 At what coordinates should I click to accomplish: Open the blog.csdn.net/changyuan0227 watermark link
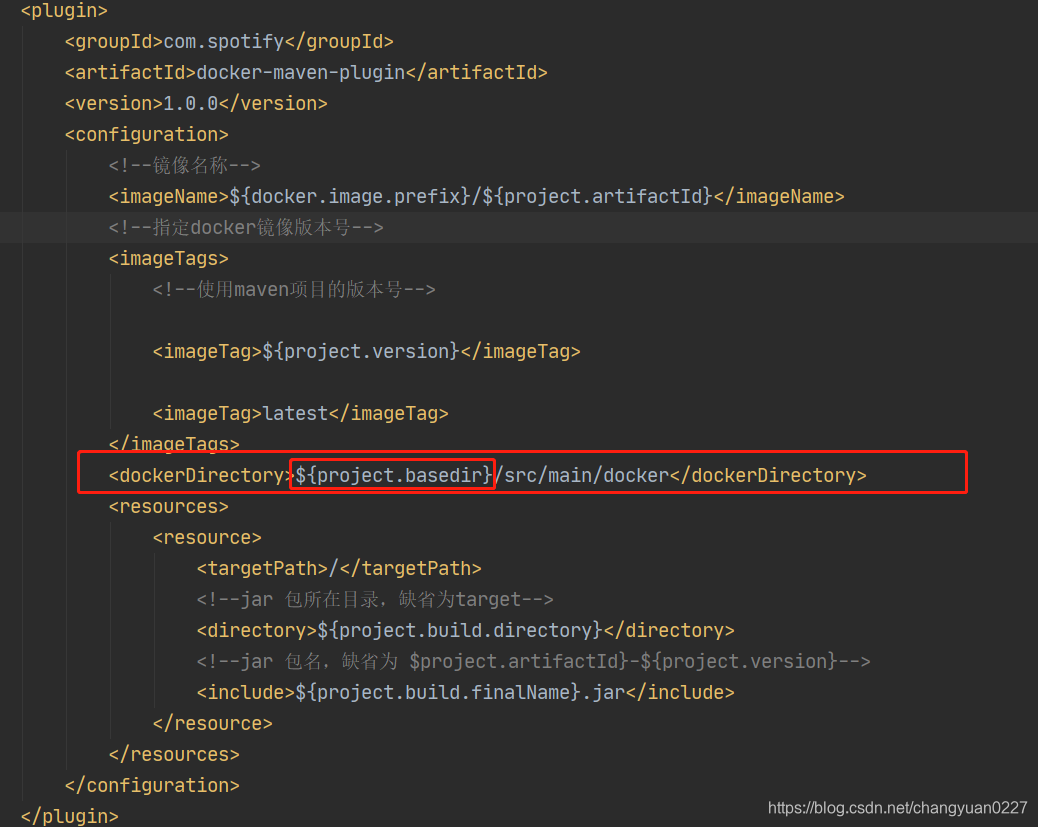(897, 806)
